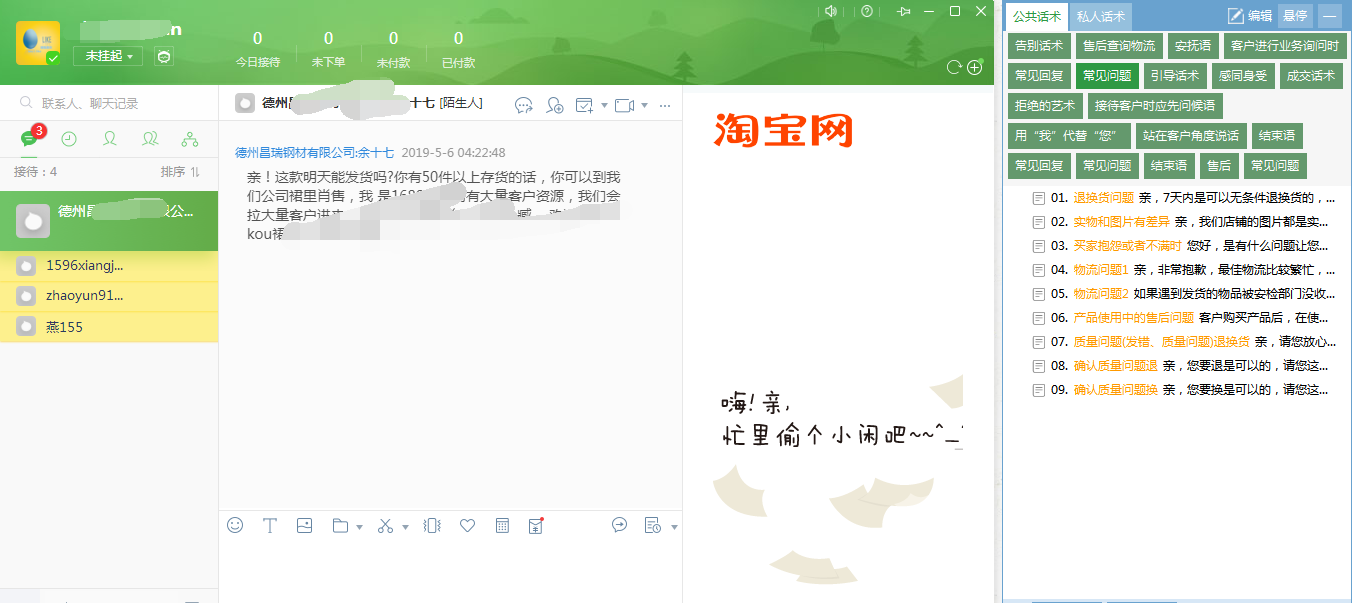Click the message input area below the toolbar
The height and width of the screenshot is (603, 1352).
tap(450, 571)
